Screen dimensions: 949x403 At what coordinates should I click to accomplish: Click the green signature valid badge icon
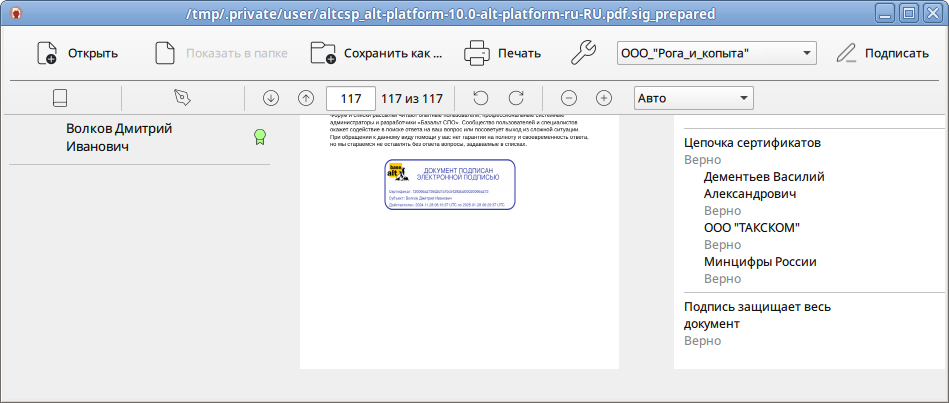point(260,137)
